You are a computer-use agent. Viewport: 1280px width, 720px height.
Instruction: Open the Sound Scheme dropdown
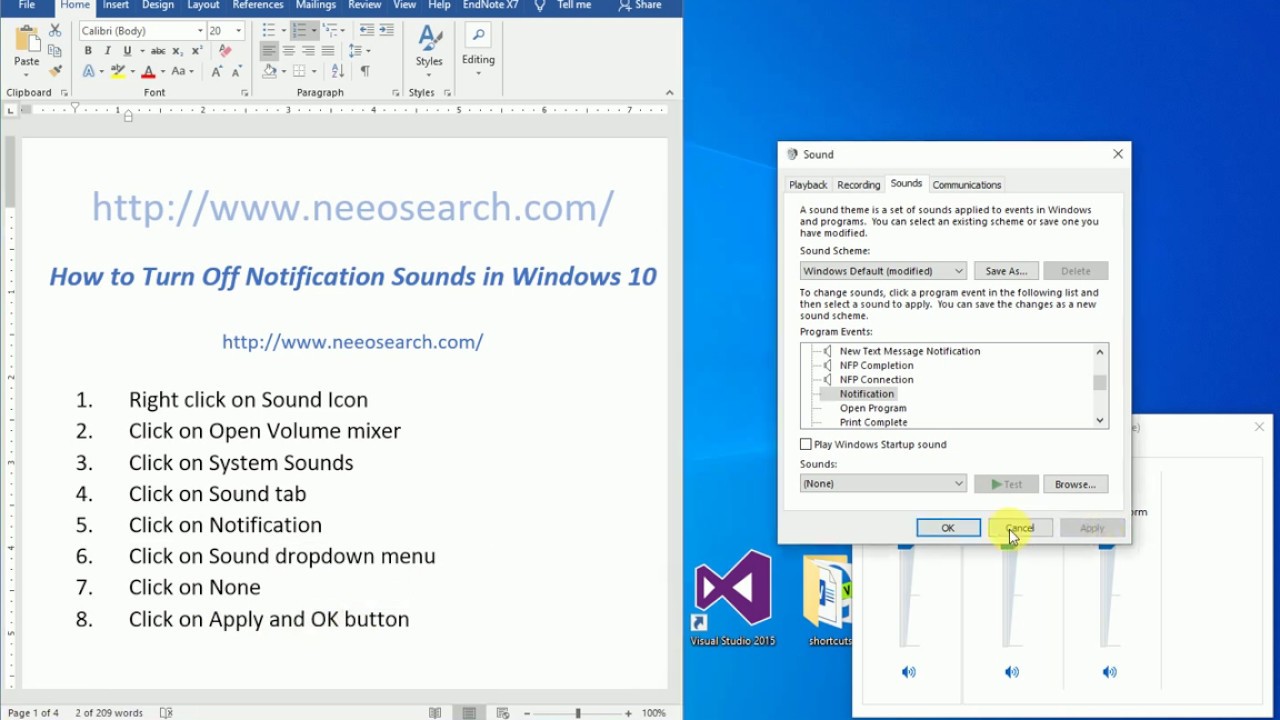coord(883,271)
